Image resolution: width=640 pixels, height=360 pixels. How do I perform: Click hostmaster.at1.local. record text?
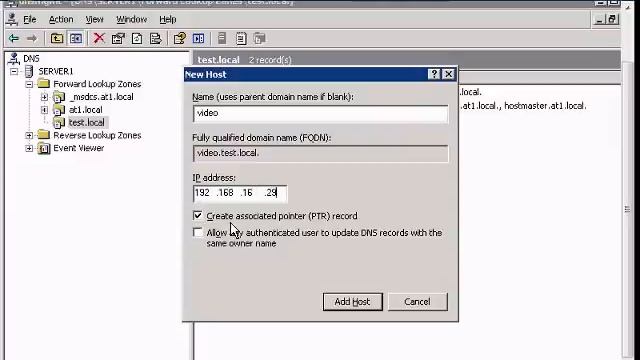545,106
